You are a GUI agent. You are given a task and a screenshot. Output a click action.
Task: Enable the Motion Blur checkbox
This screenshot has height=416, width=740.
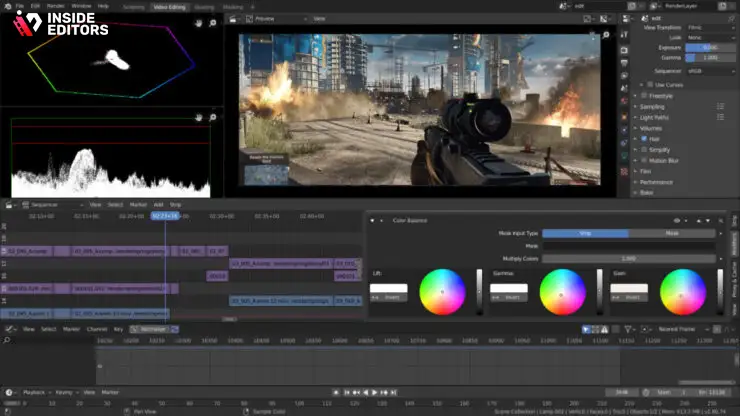tap(644, 161)
